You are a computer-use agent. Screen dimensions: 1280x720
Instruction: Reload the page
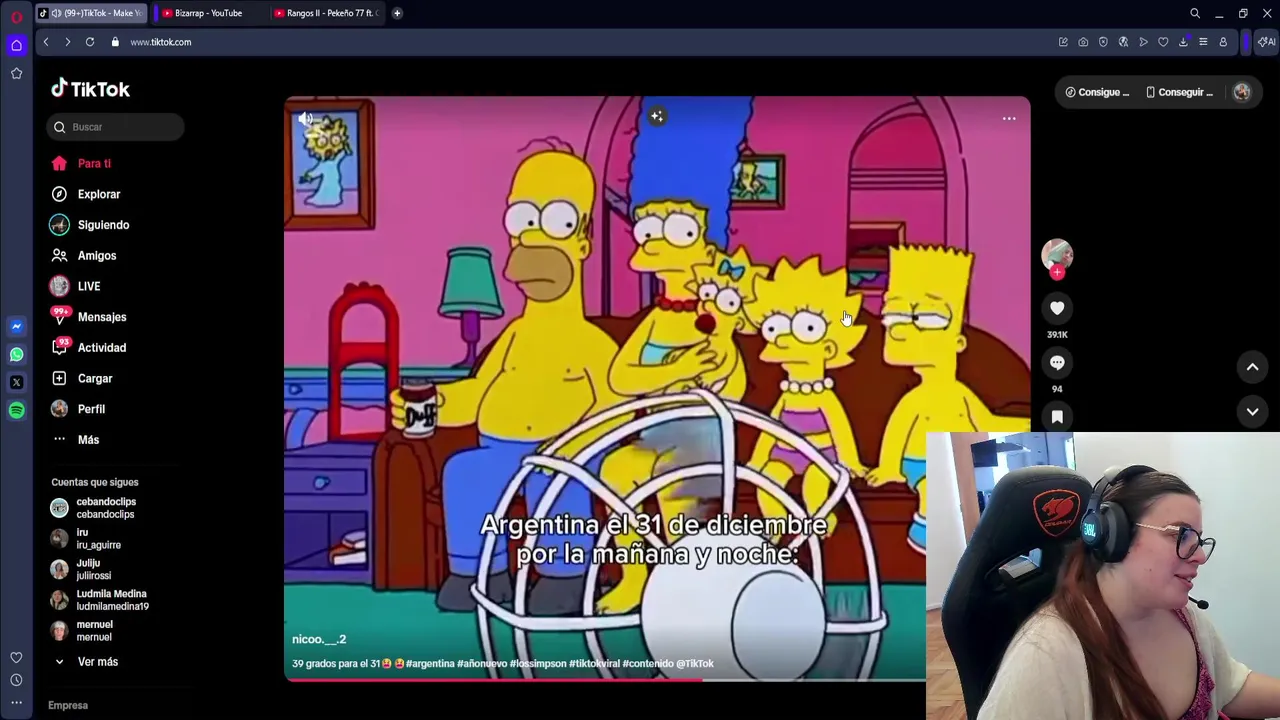(x=90, y=42)
